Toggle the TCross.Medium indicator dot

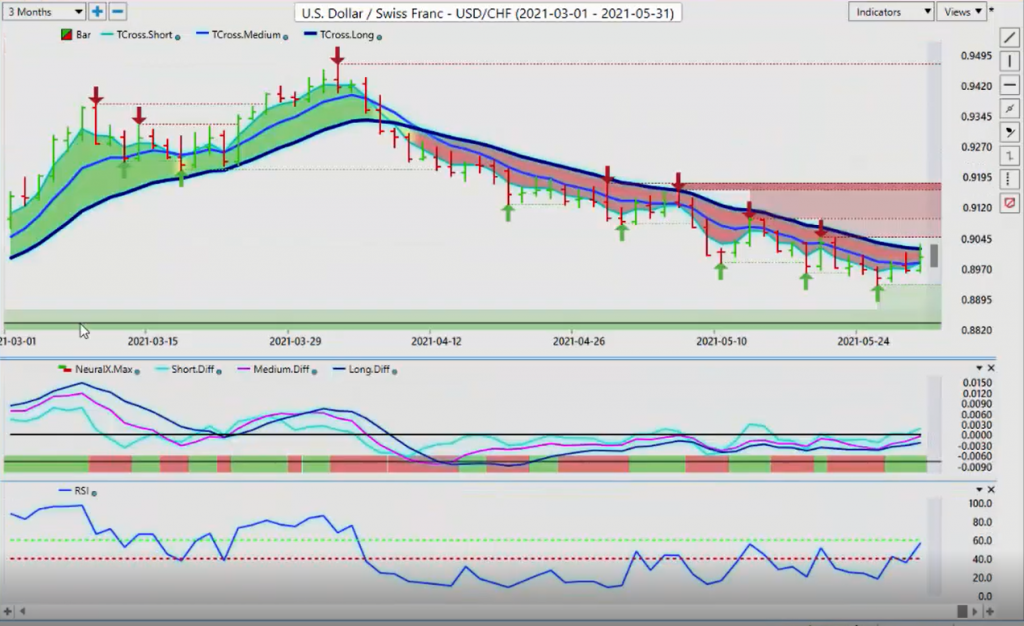(x=286, y=36)
